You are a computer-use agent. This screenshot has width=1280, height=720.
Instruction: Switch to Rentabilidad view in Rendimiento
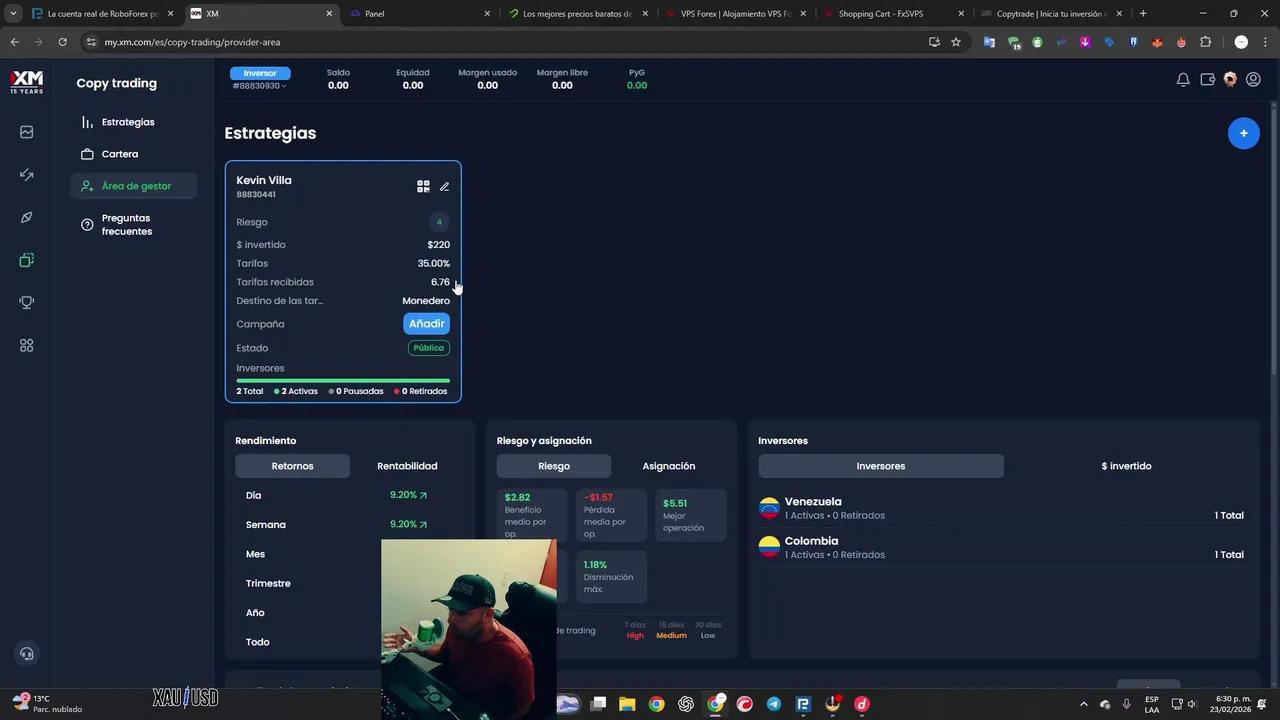coord(407,466)
